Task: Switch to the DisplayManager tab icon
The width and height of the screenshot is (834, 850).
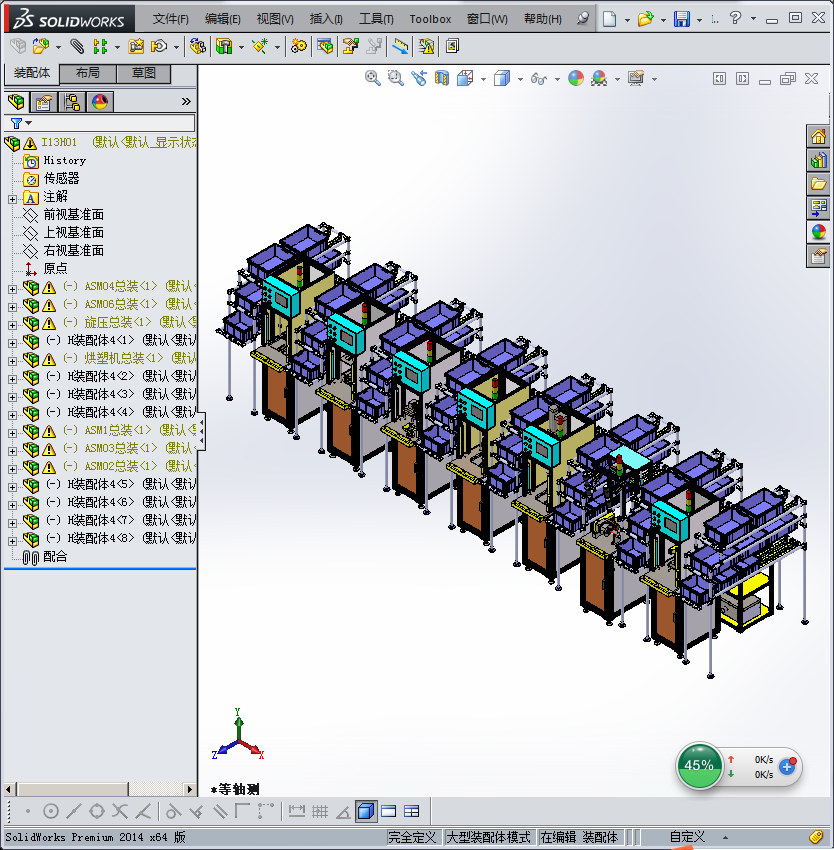Action: pyautogui.click(x=100, y=102)
